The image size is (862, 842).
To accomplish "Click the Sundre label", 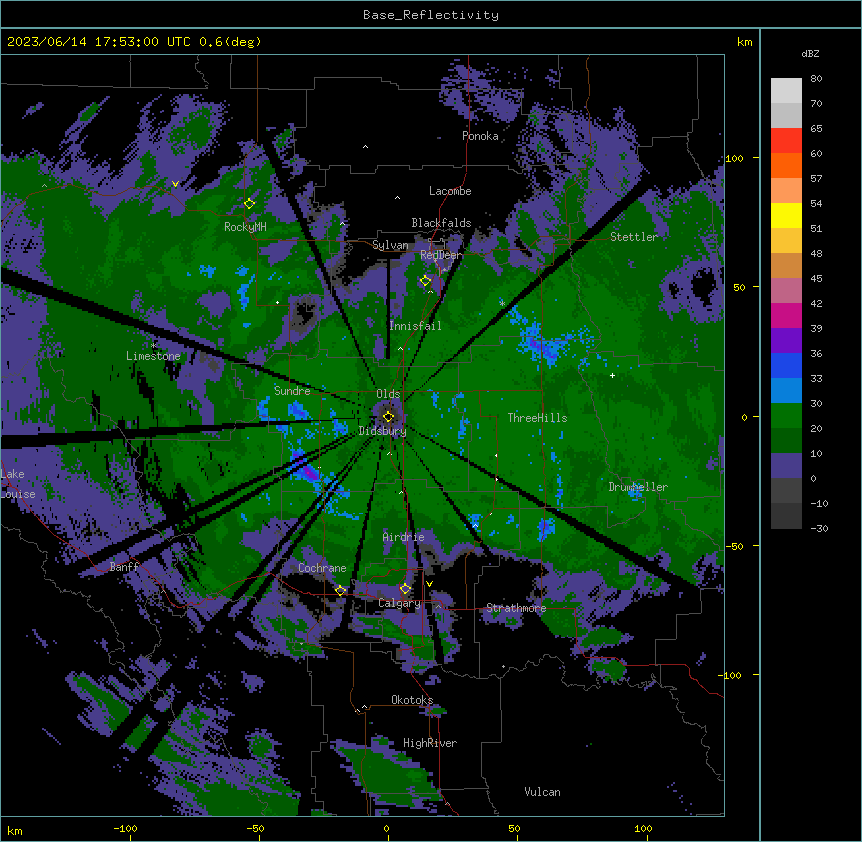I will tap(292, 391).
